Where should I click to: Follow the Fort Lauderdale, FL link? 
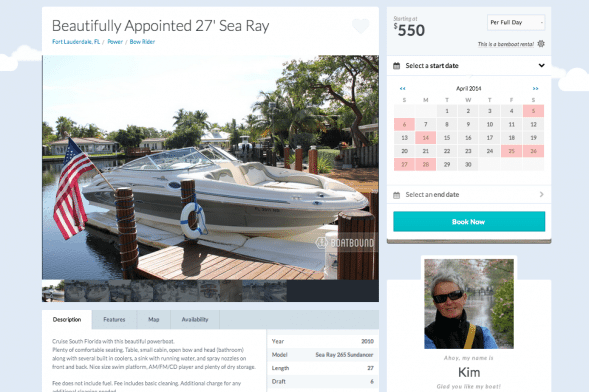[76, 42]
